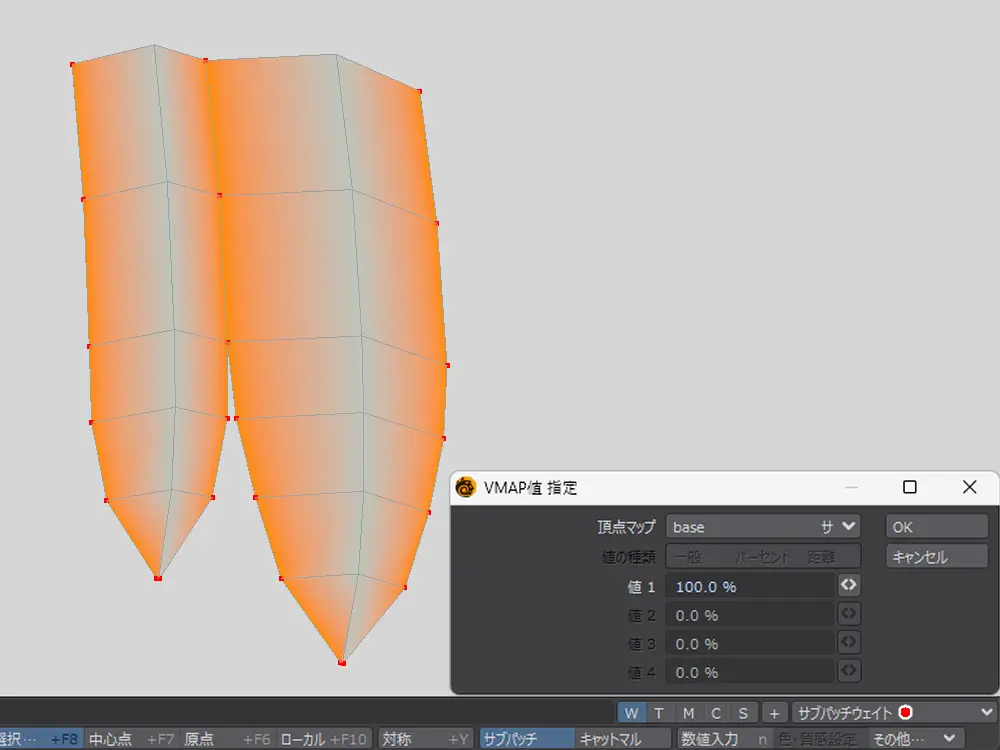Viewport: 1000px width, 750px height.
Task: Click the キャンセル button
Action: [x=936, y=556]
